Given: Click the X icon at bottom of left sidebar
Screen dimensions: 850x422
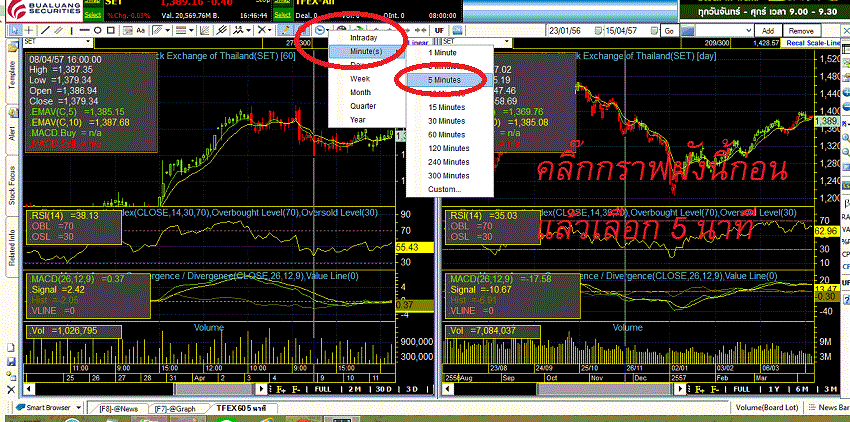Looking at the screenshot, I should [11, 389].
